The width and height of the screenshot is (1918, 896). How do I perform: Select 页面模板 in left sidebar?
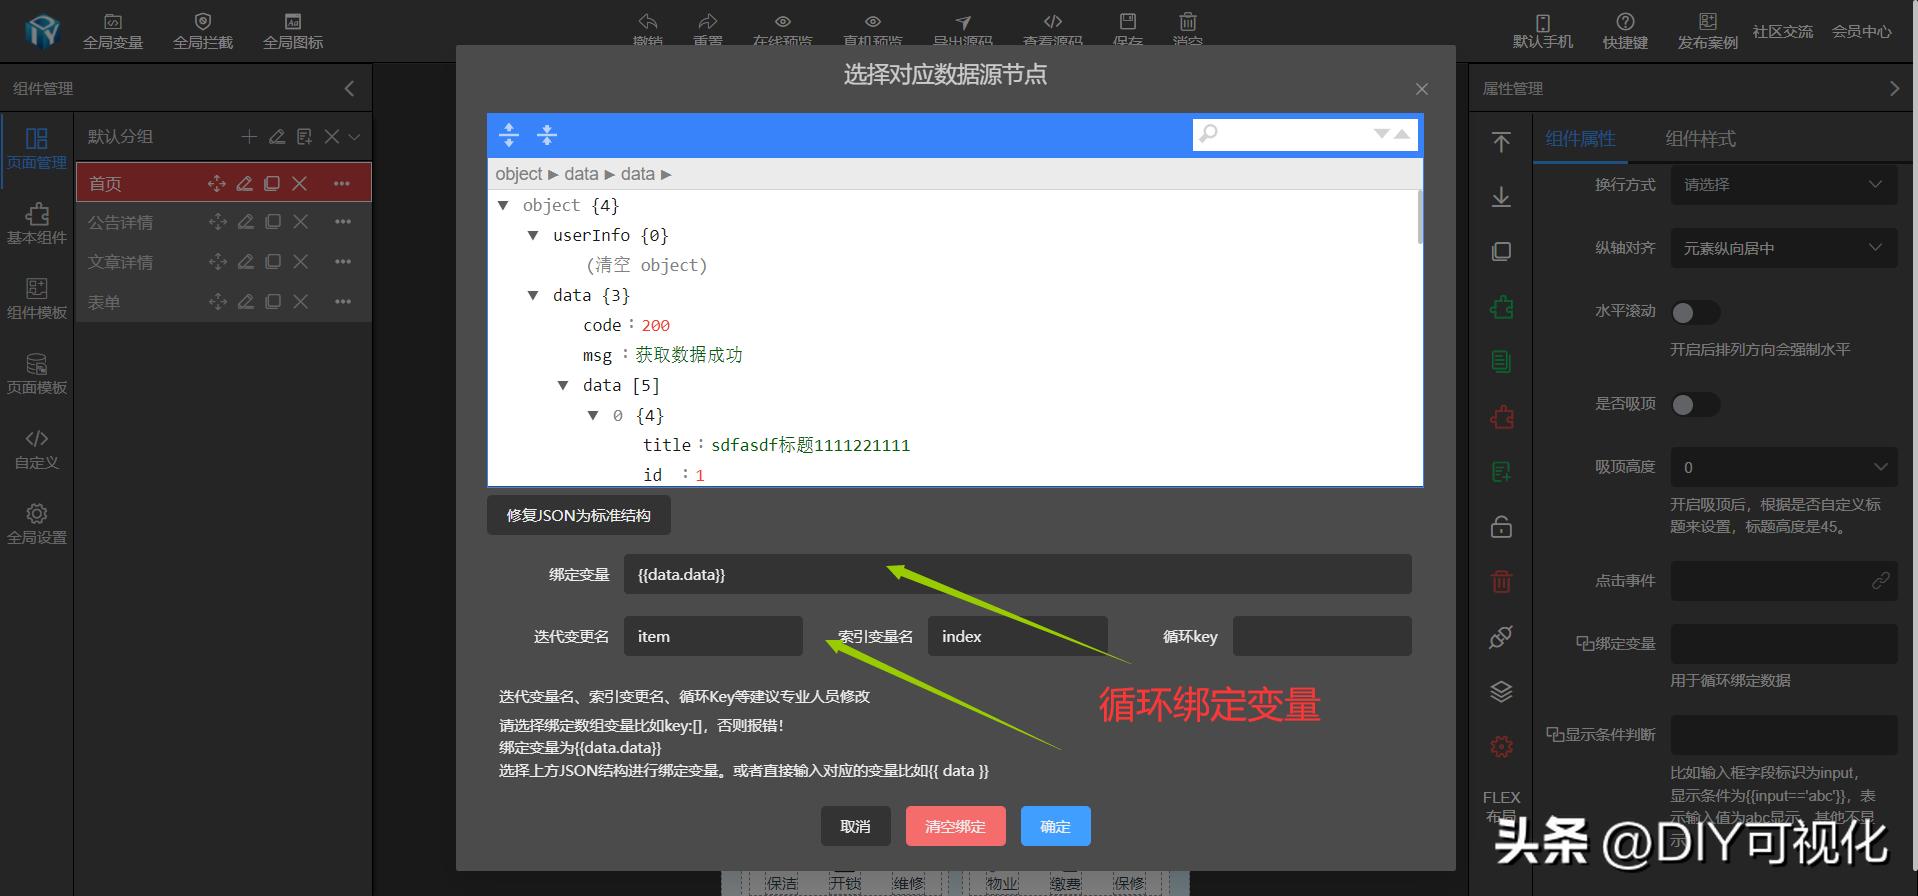coord(37,374)
